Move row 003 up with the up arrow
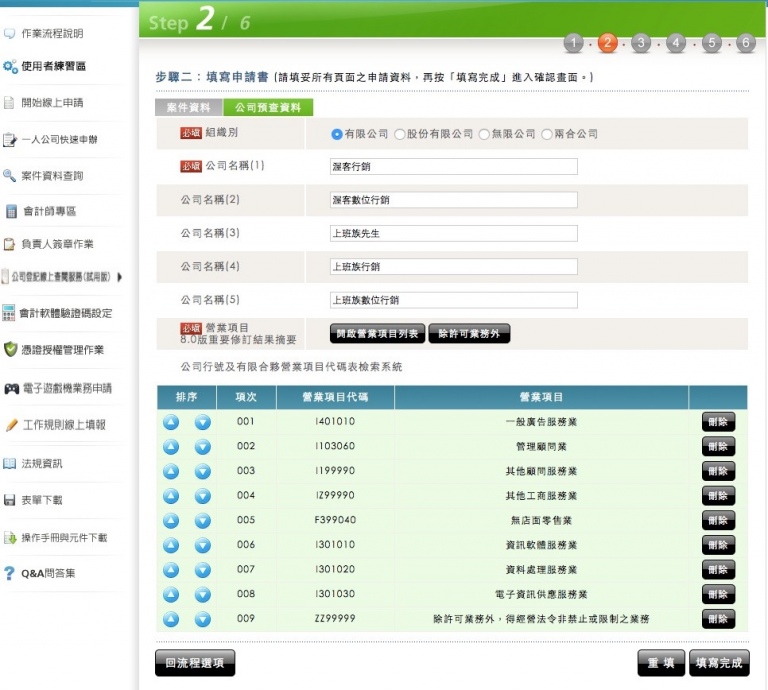Viewport: 768px width, 690px height. (x=171, y=471)
